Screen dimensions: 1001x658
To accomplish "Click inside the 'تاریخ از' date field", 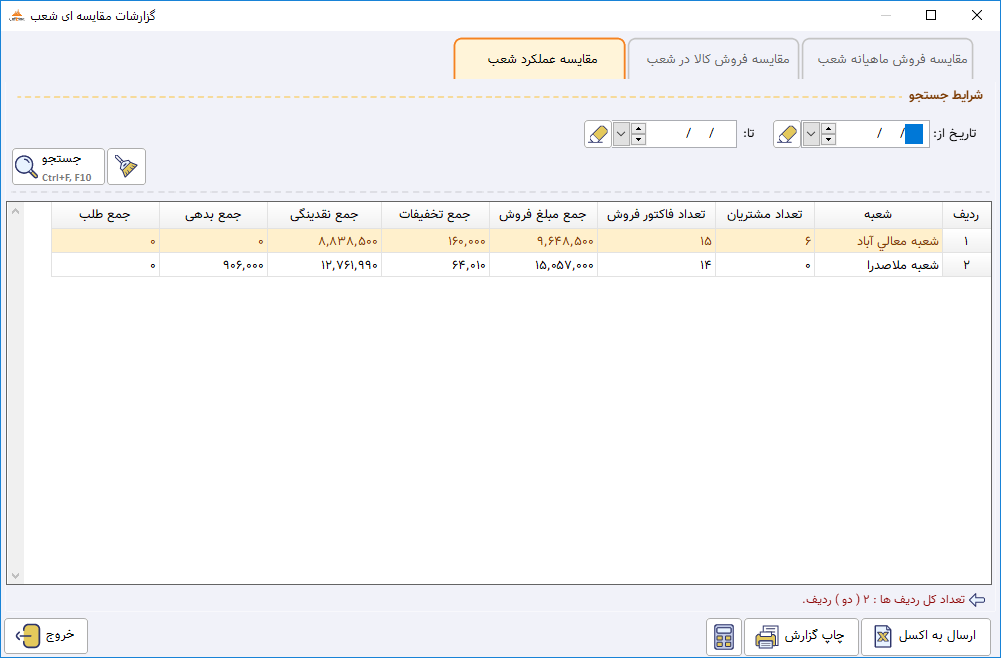I will [x=882, y=134].
